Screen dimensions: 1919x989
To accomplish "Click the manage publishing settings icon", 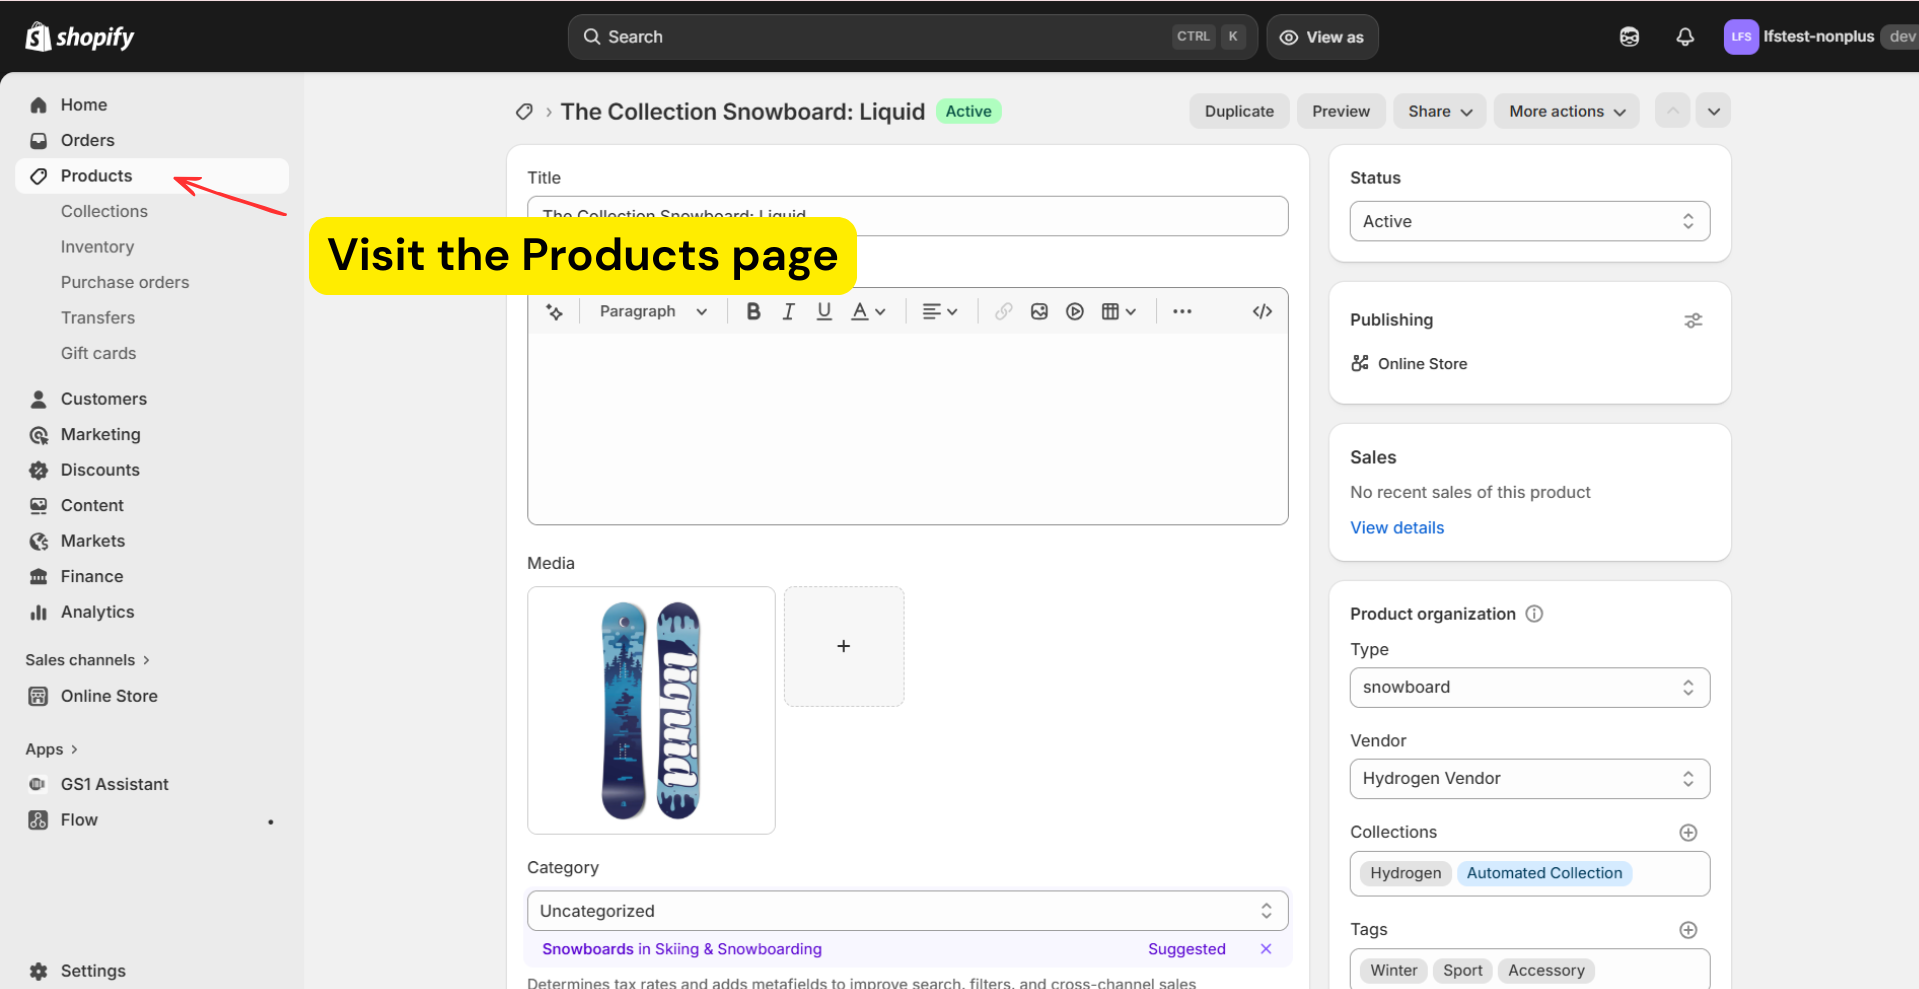I will pyautogui.click(x=1693, y=321).
